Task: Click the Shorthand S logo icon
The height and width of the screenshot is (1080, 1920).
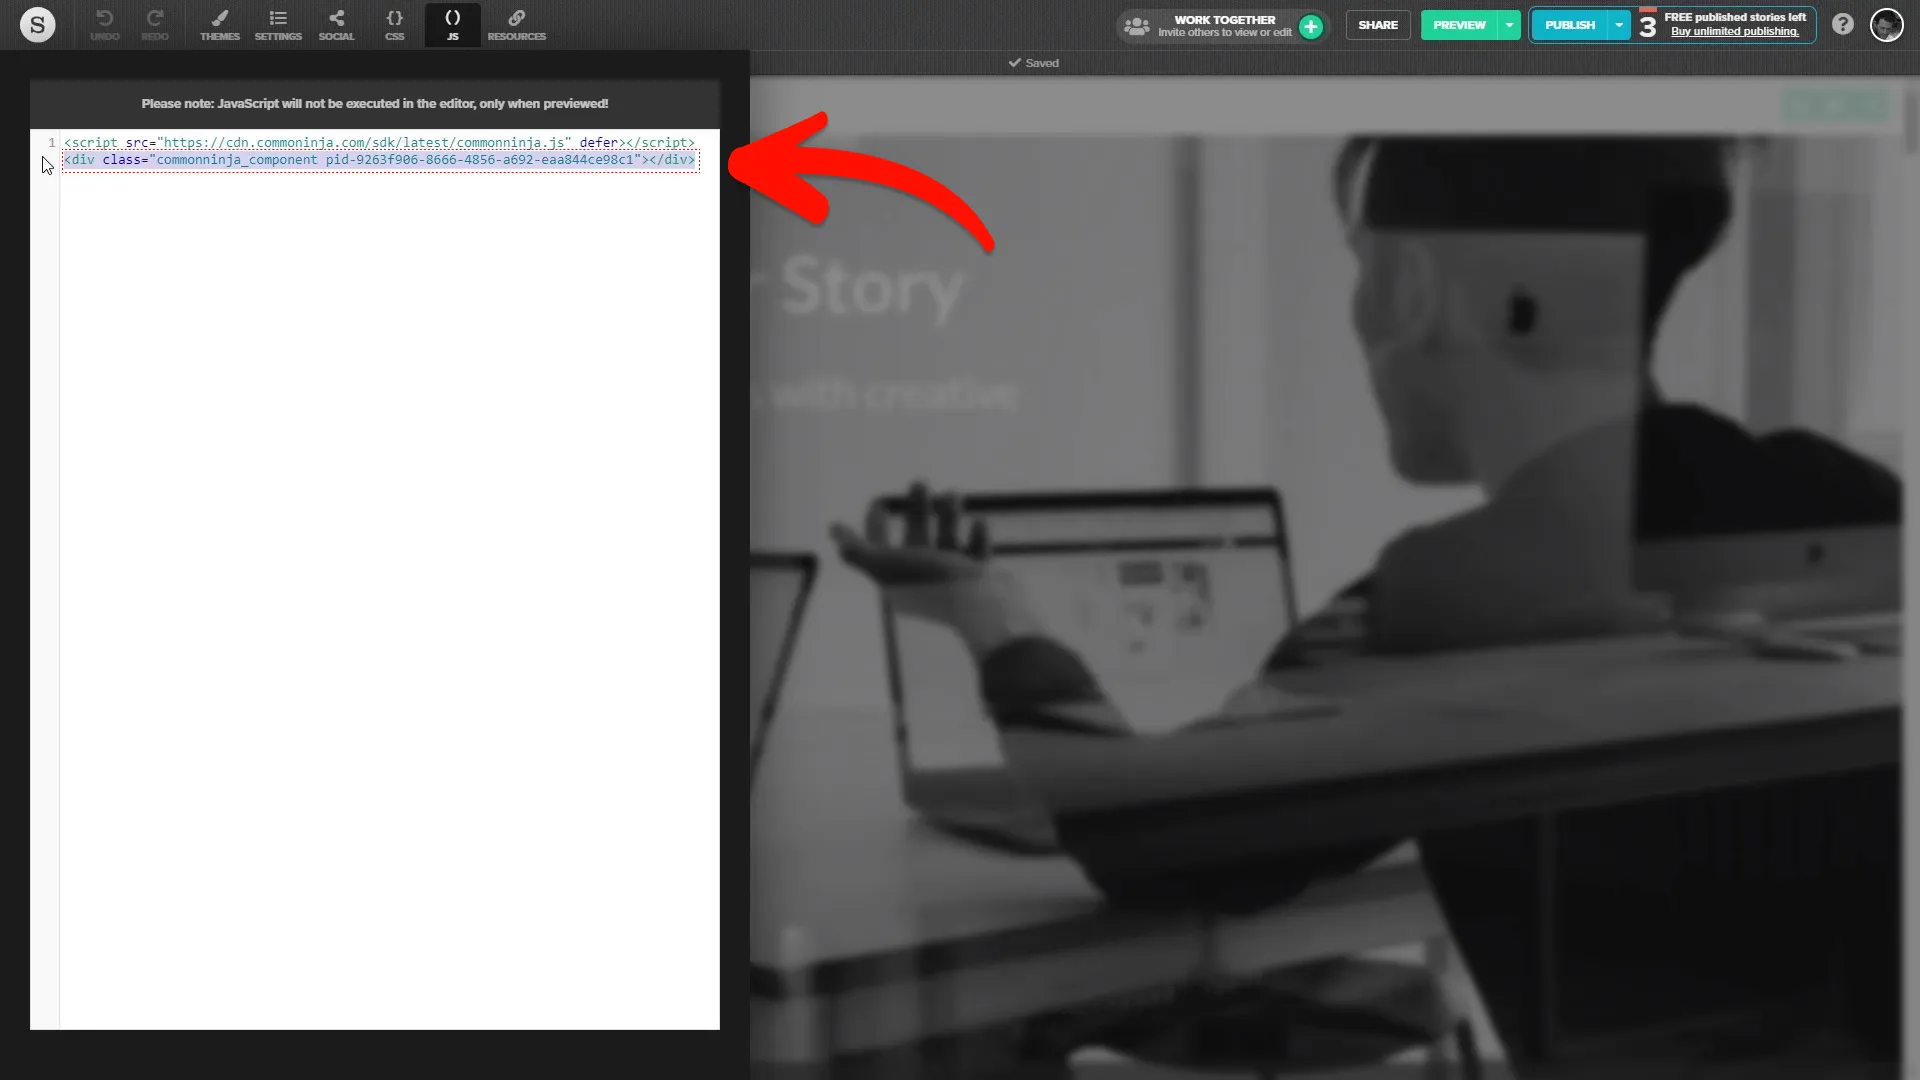Action: tap(38, 25)
